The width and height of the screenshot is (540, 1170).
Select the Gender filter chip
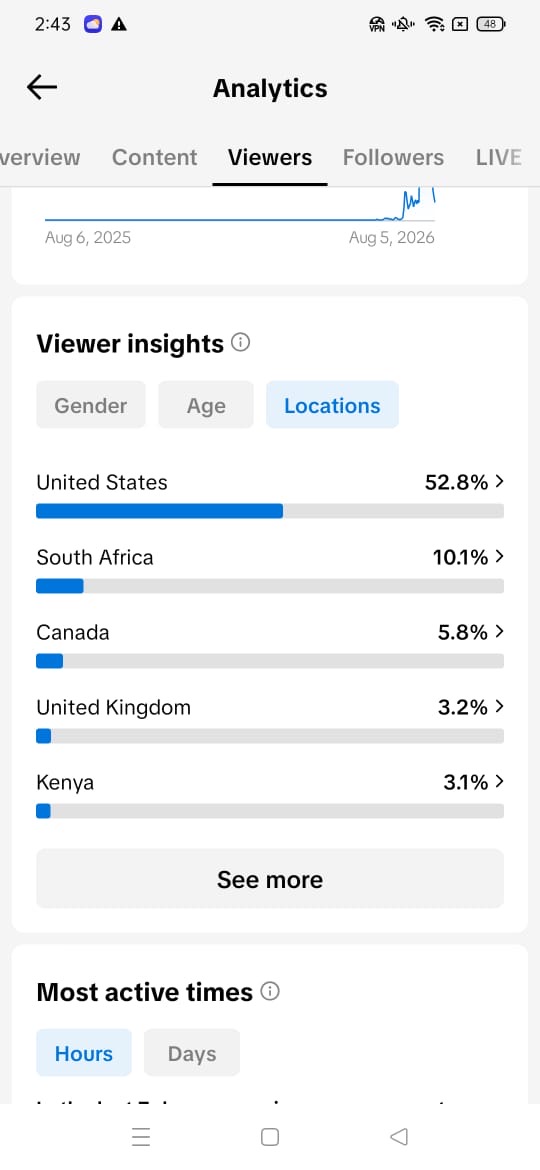[x=91, y=405]
